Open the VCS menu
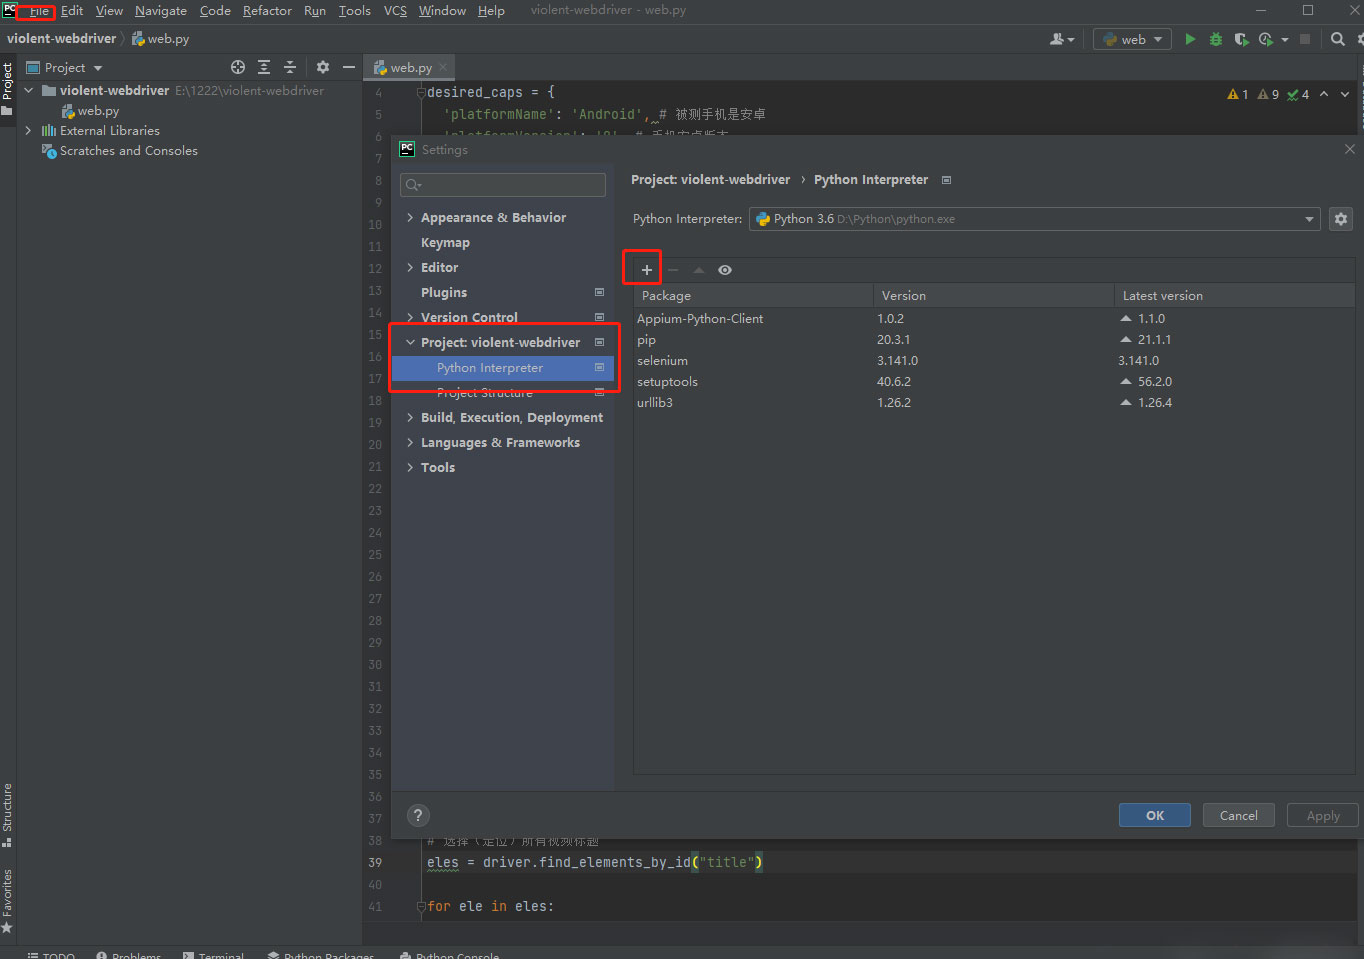The width and height of the screenshot is (1364, 959). (395, 11)
